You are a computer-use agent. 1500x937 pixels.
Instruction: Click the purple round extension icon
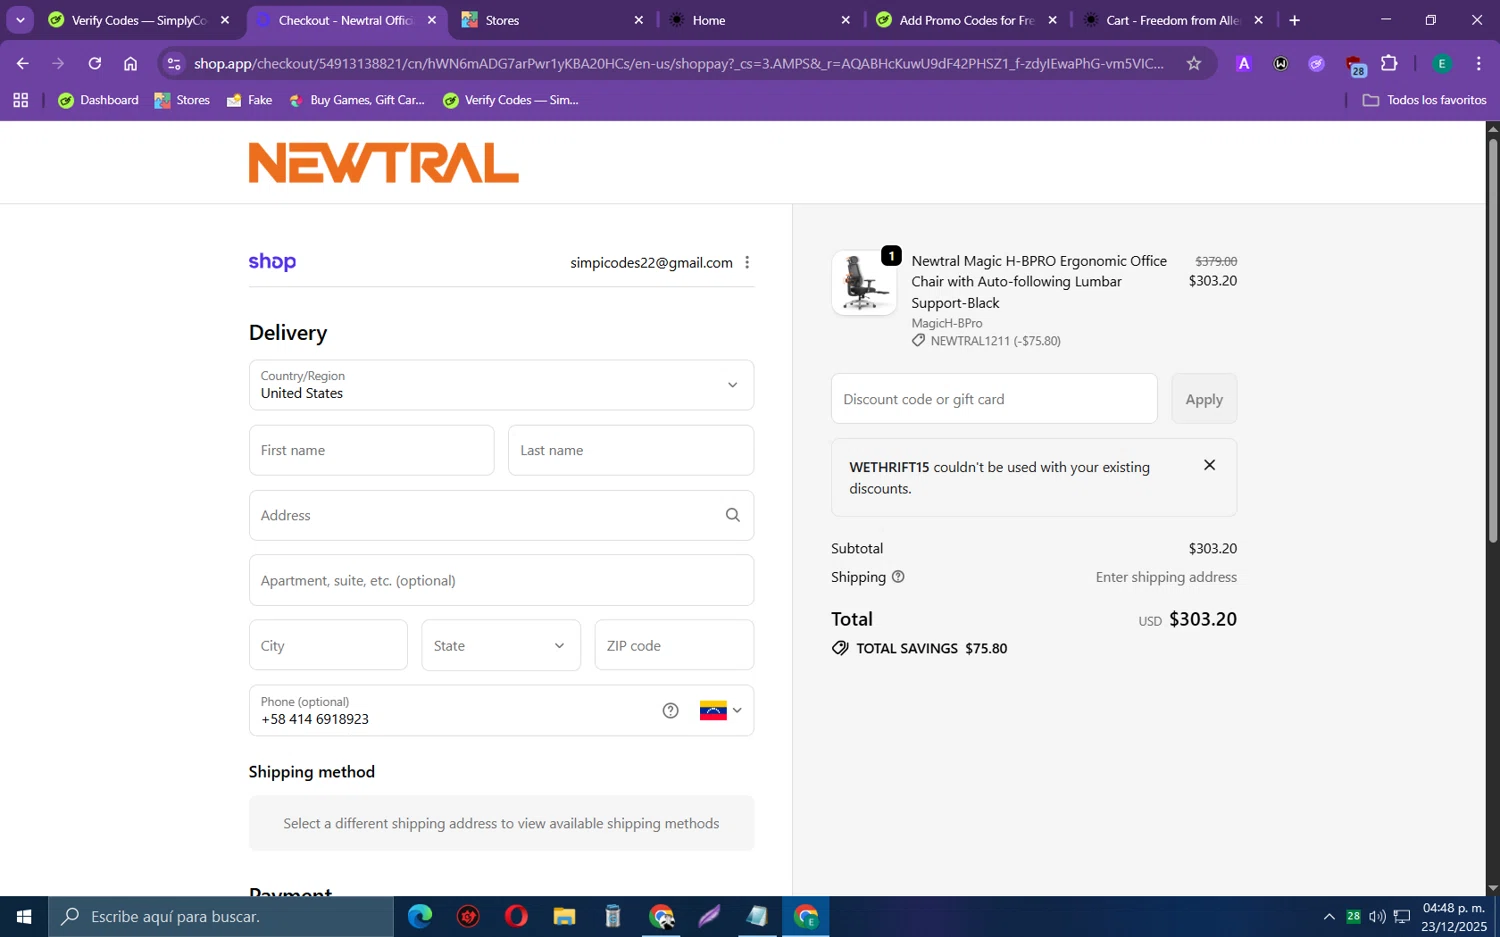click(x=1317, y=63)
